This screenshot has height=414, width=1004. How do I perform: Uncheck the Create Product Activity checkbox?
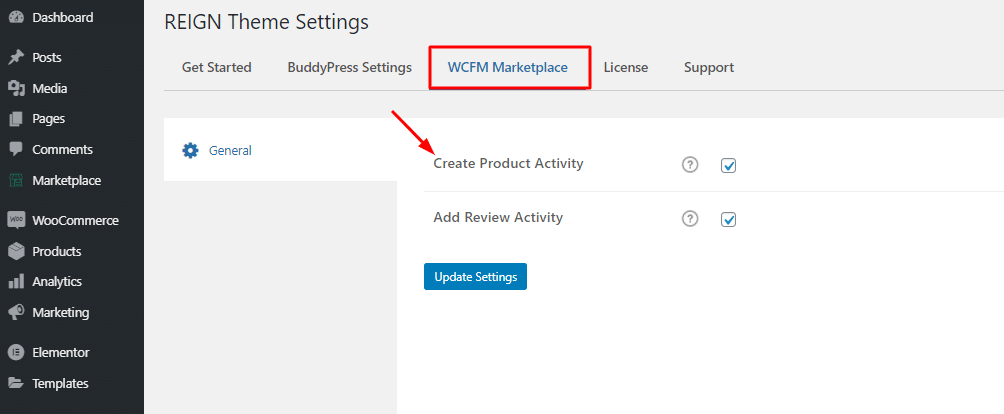tap(729, 166)
